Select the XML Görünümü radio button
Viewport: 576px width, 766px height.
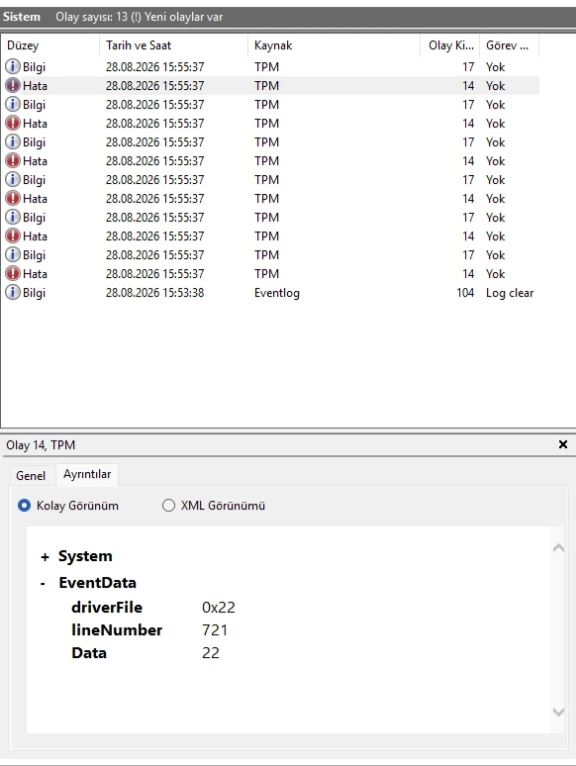pos(169,505)
